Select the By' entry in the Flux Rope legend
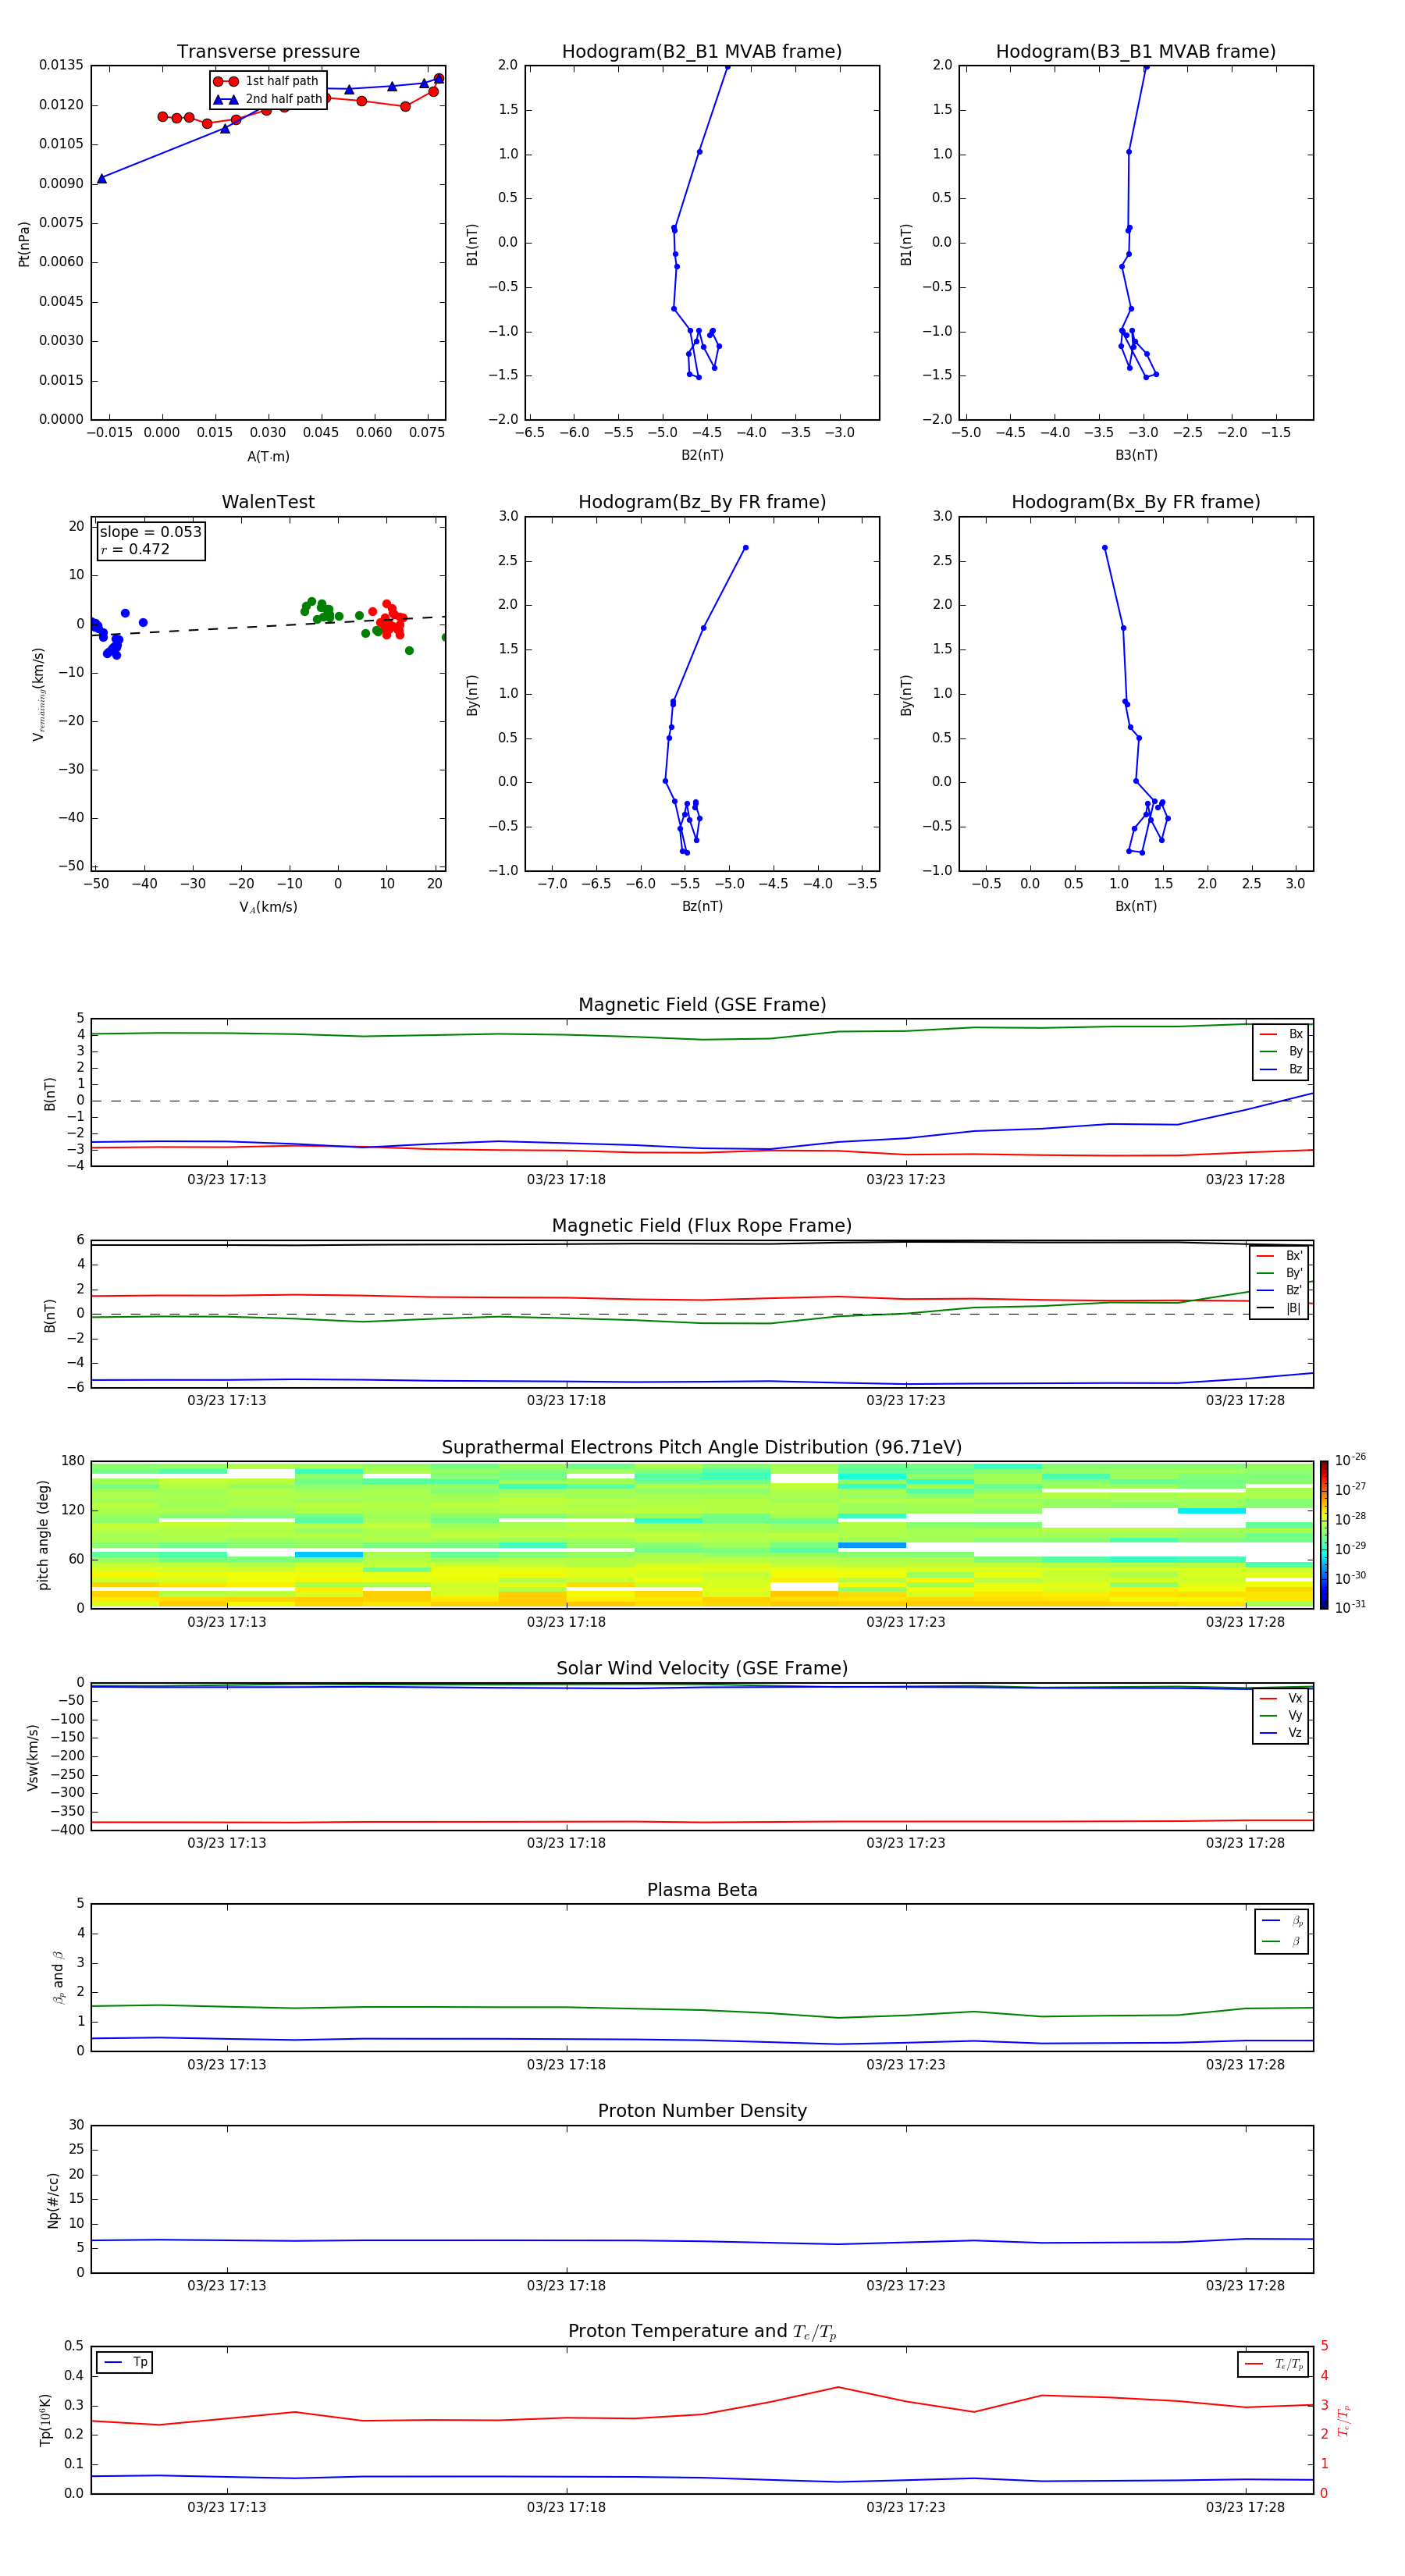1405x2576 pixels. point(1279,1273)
